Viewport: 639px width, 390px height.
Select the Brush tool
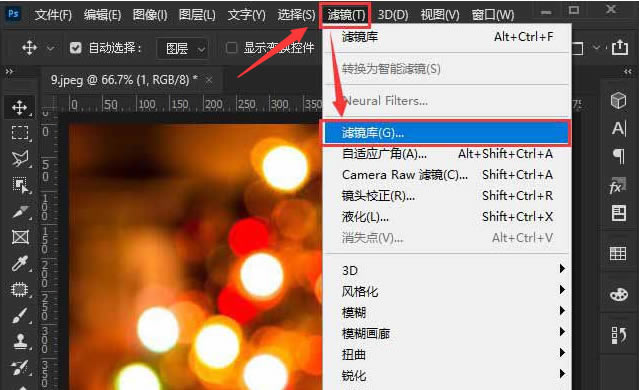coord(20,315)
